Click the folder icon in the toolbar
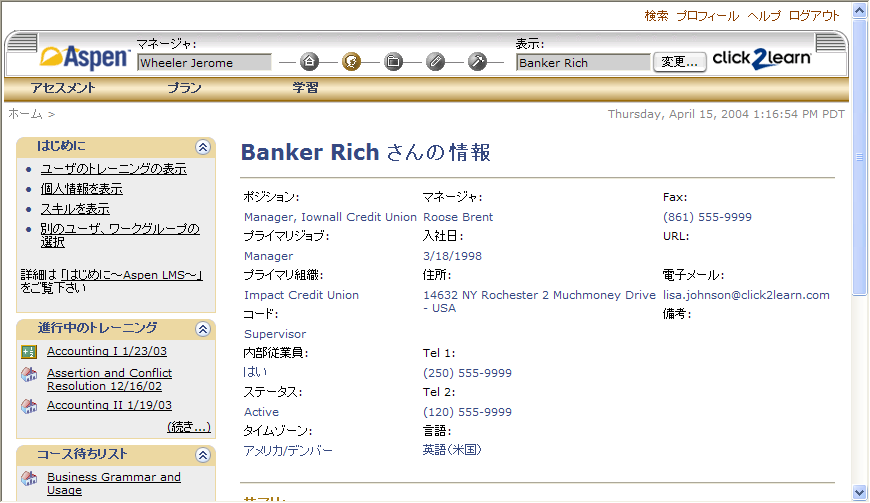Screen dimensions: 870x503 click(x=393, y=62)
